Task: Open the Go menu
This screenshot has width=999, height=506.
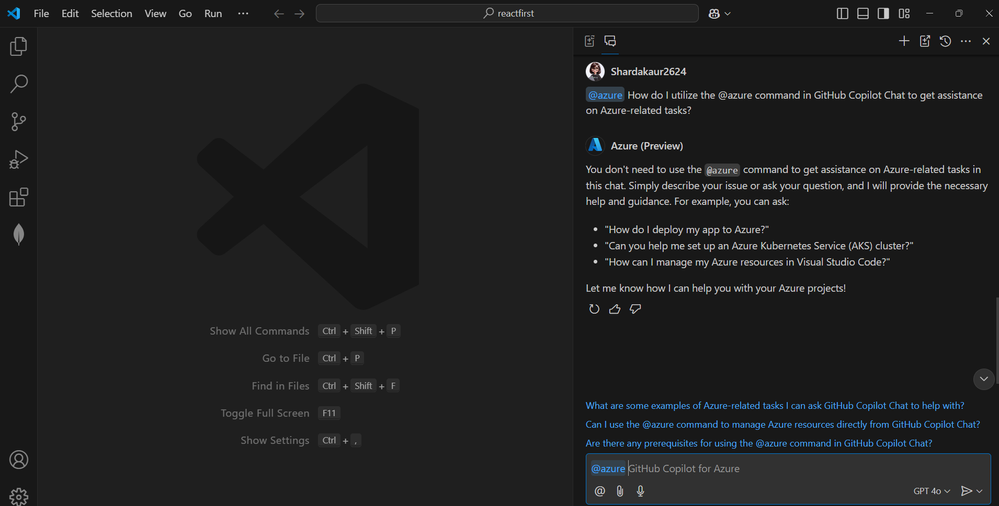Action: pos(185,13)
